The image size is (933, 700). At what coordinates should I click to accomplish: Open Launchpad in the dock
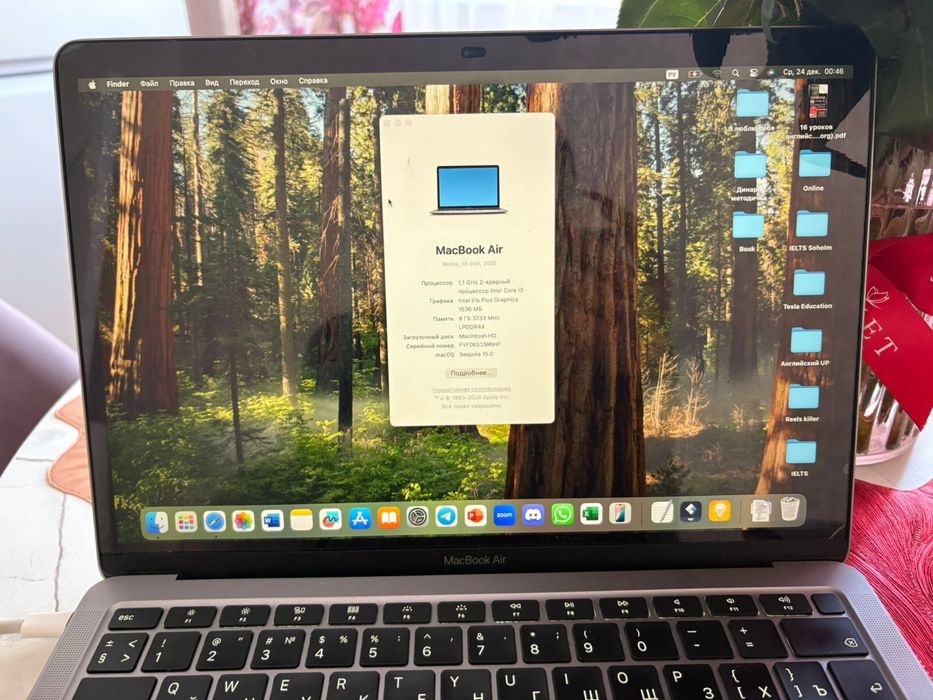[x=186, y=522]
